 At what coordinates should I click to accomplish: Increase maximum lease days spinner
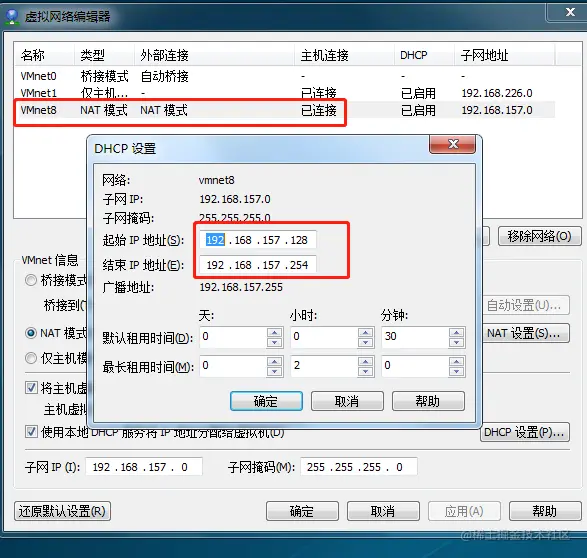tap(275, 362)
